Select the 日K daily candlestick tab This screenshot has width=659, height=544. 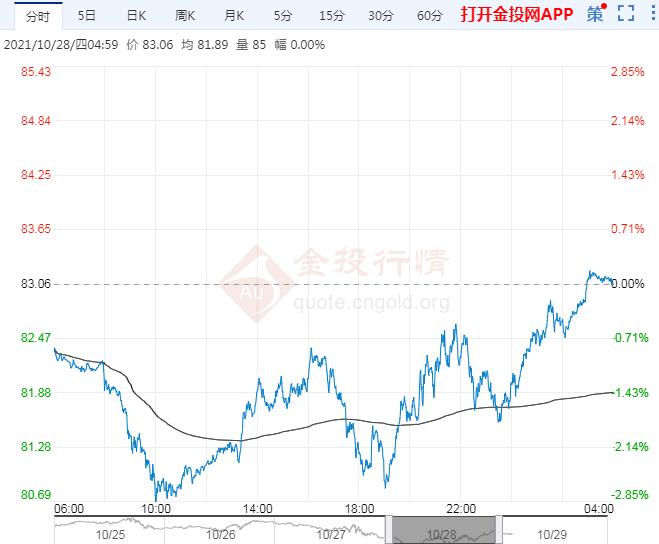[136, 15]
